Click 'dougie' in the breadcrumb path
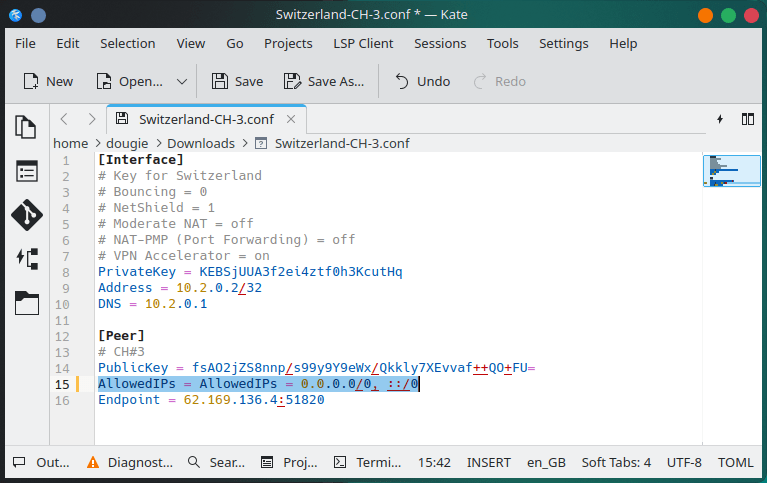Image resolution: width=767 pixels, height=483 pixels. pyautogui.click(x=127, y=143)
